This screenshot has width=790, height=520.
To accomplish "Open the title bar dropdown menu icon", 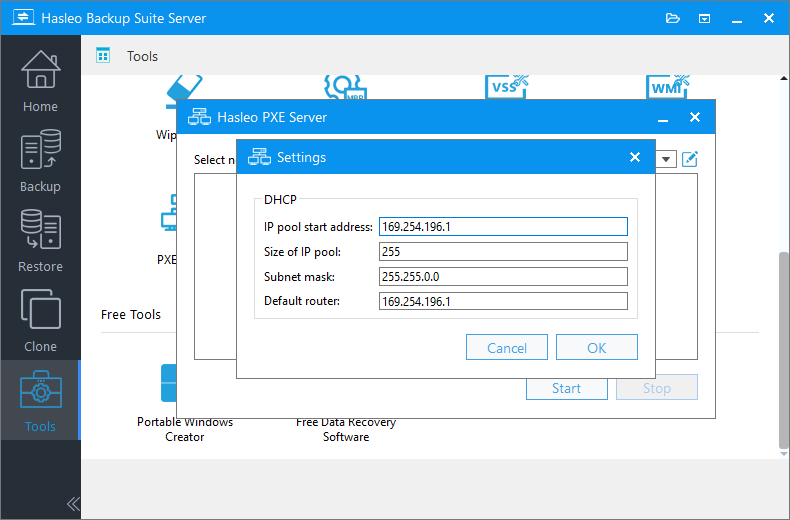I will coord(704,19).
